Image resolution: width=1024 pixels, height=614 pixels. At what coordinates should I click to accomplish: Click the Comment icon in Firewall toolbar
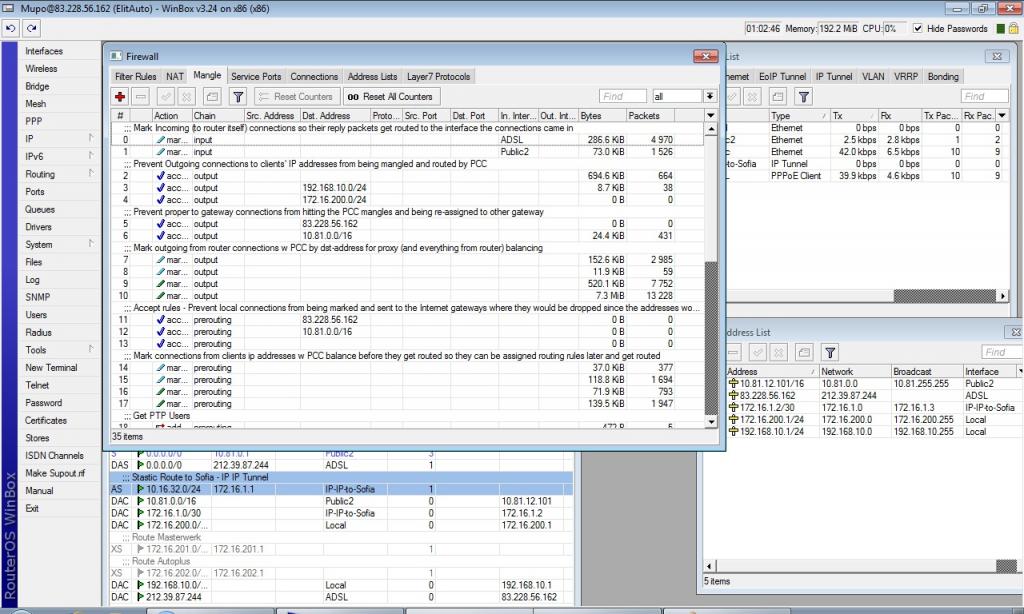tap(212, 97)
